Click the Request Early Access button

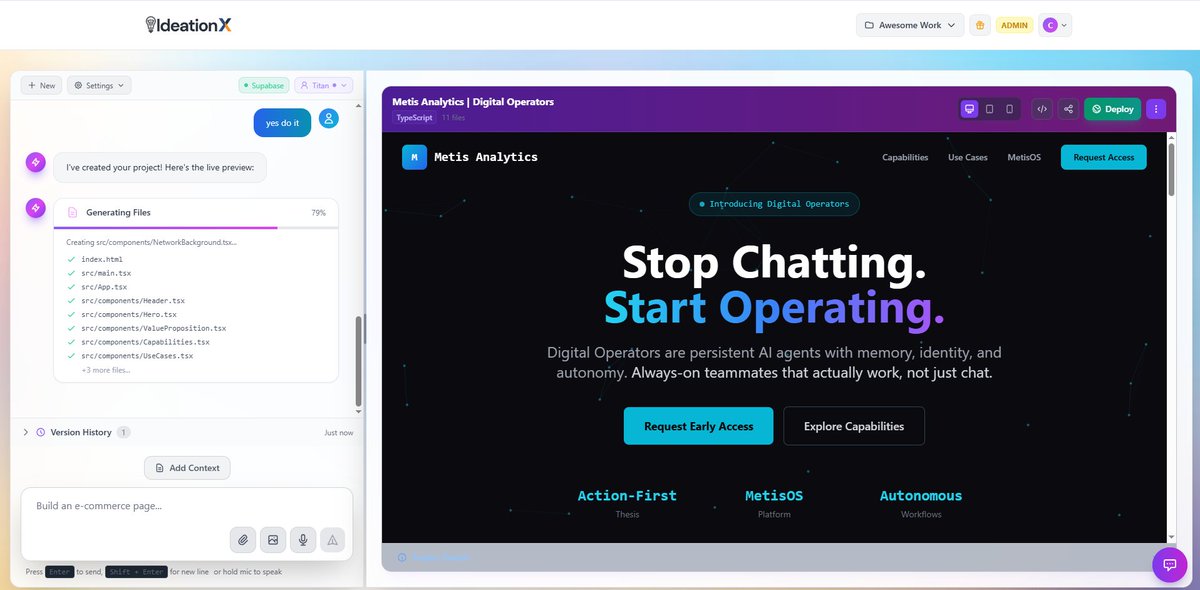(x=698, y=425)
